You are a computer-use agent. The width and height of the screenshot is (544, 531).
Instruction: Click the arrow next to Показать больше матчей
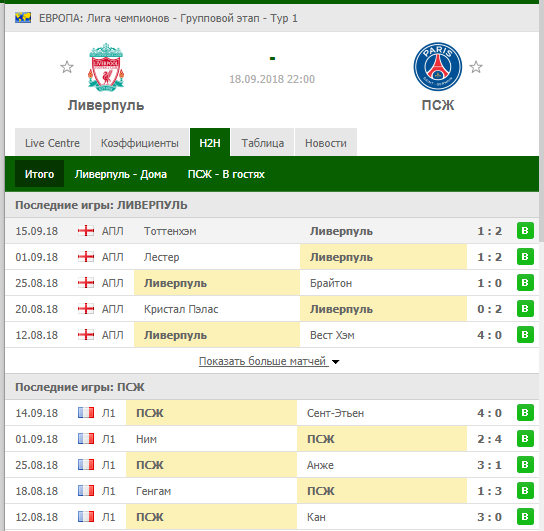click(x=335, y=362)
